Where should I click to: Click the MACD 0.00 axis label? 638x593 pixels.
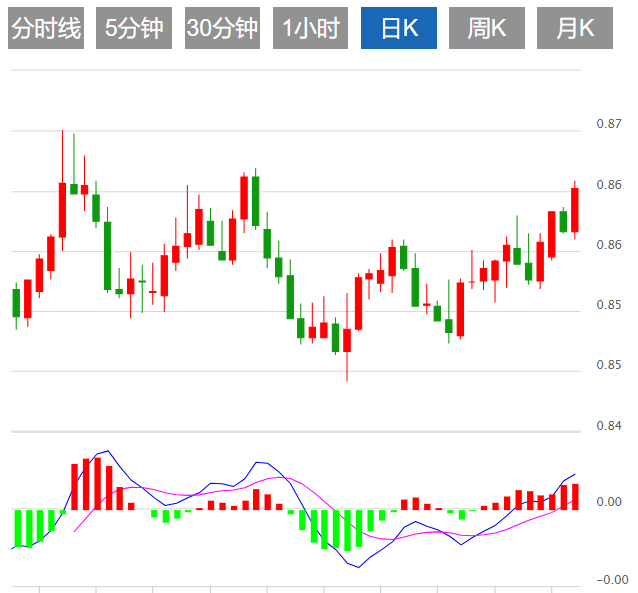pyautogui.click(x=609, y=502)
